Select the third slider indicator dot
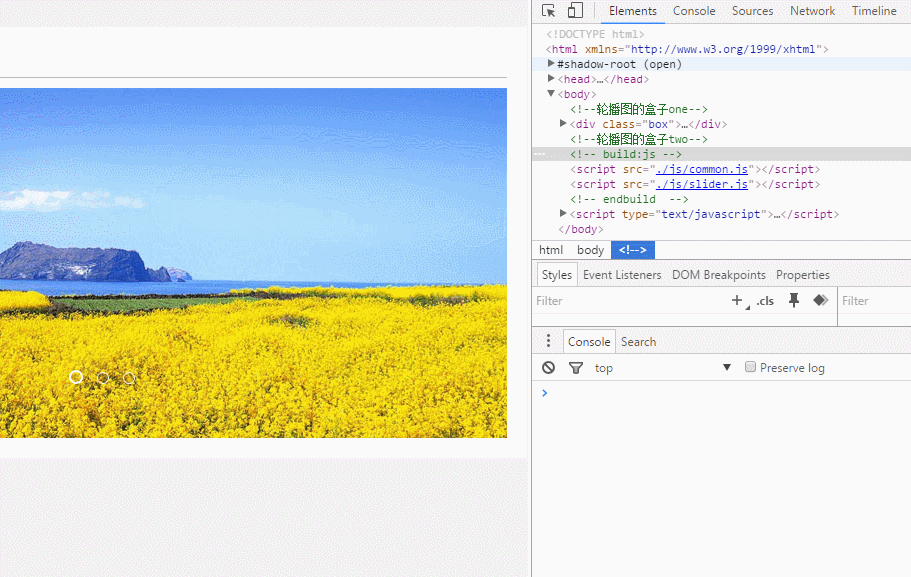 [129, 378]
